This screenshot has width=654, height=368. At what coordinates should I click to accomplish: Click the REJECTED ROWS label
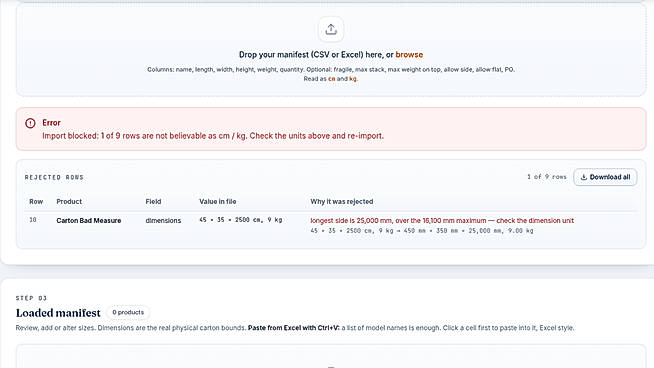coord(54,177)
